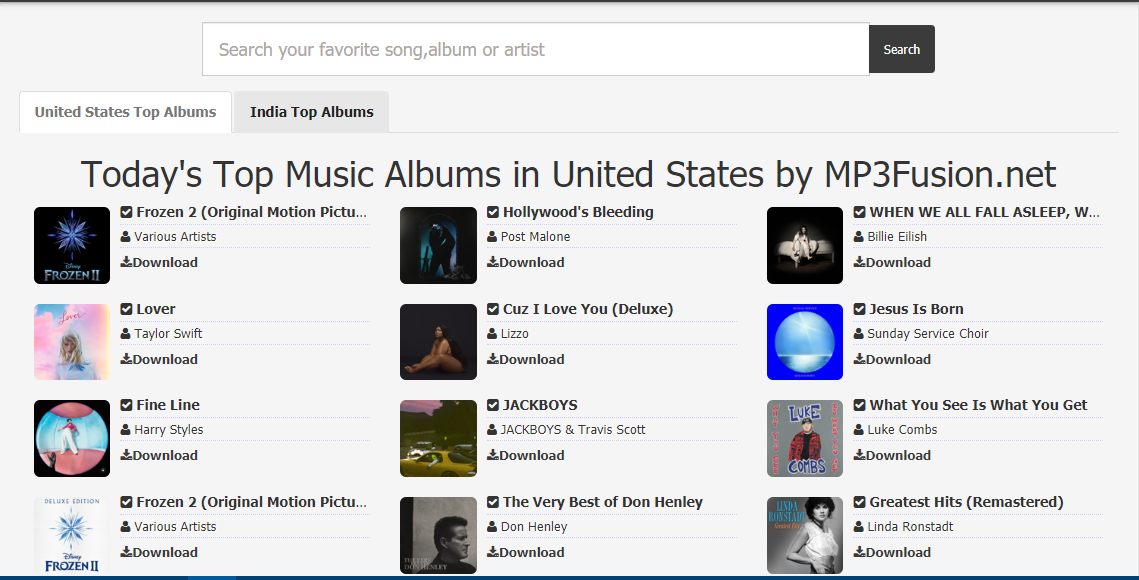
Task: Click the artist icon beside Harry Styles
Action: (x=126, y=430)
